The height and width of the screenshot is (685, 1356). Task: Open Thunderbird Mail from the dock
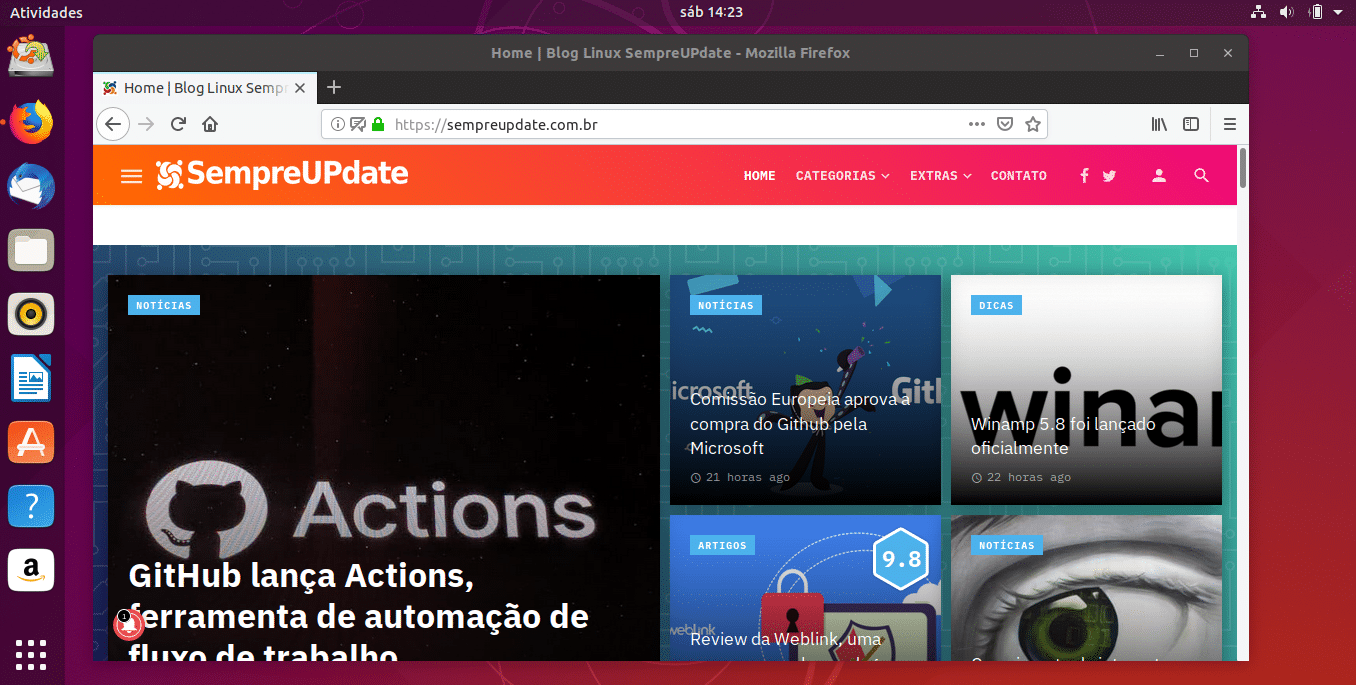(31, 186)
